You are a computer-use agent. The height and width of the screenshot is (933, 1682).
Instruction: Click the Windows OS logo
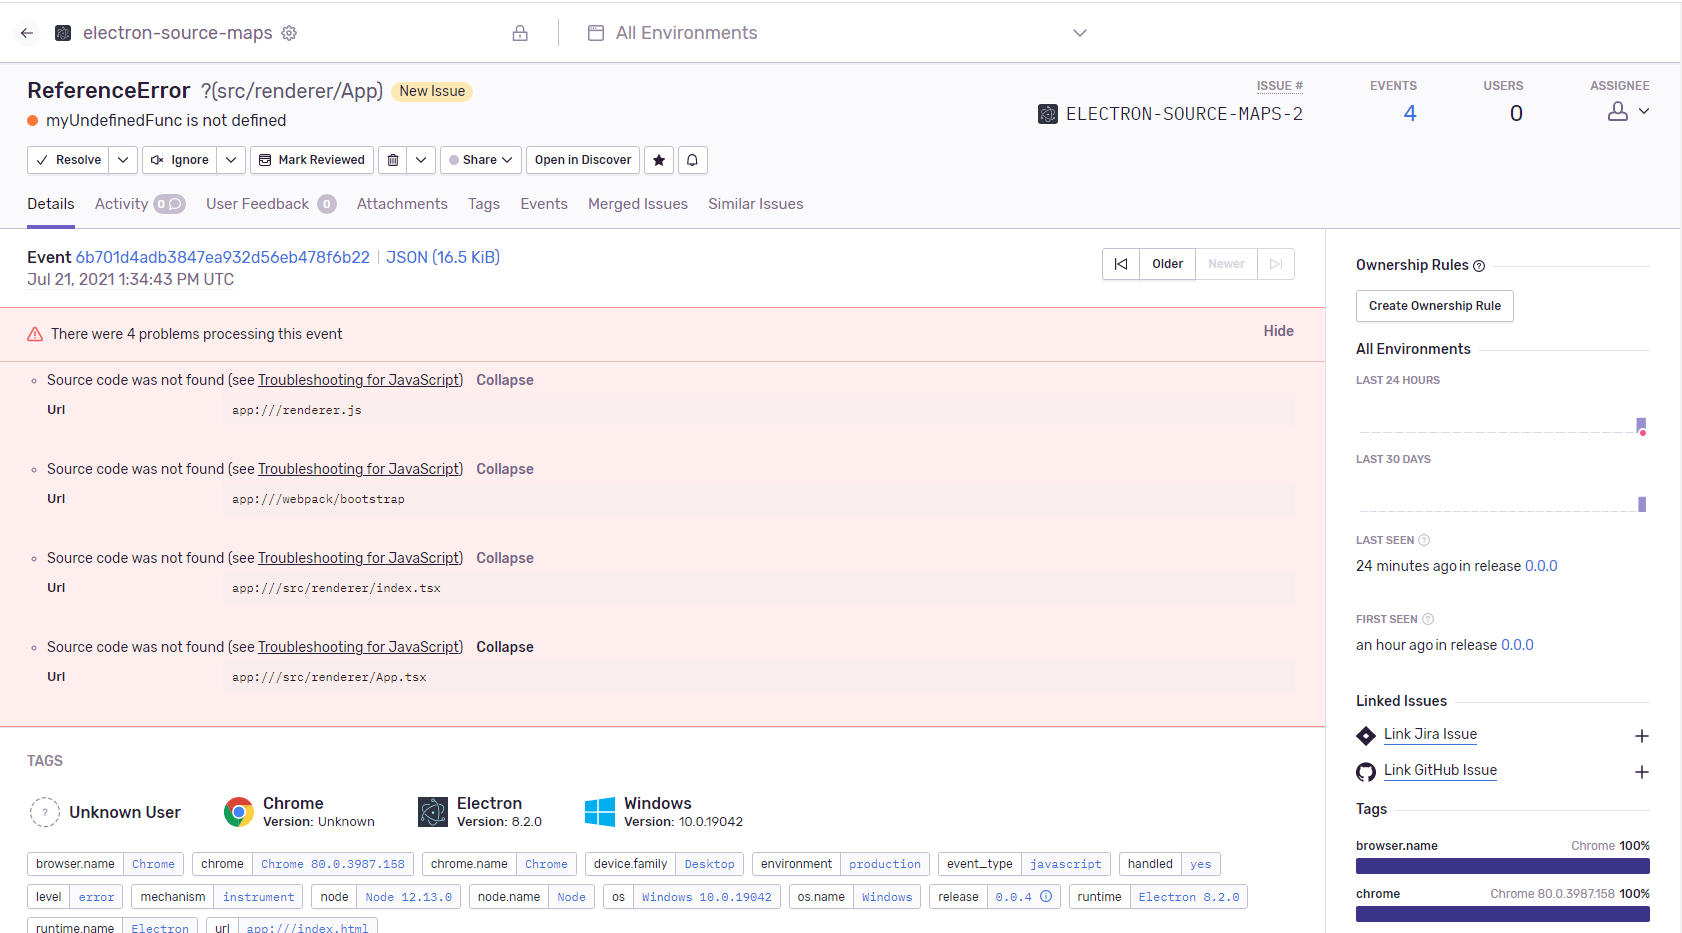[600, 812]
